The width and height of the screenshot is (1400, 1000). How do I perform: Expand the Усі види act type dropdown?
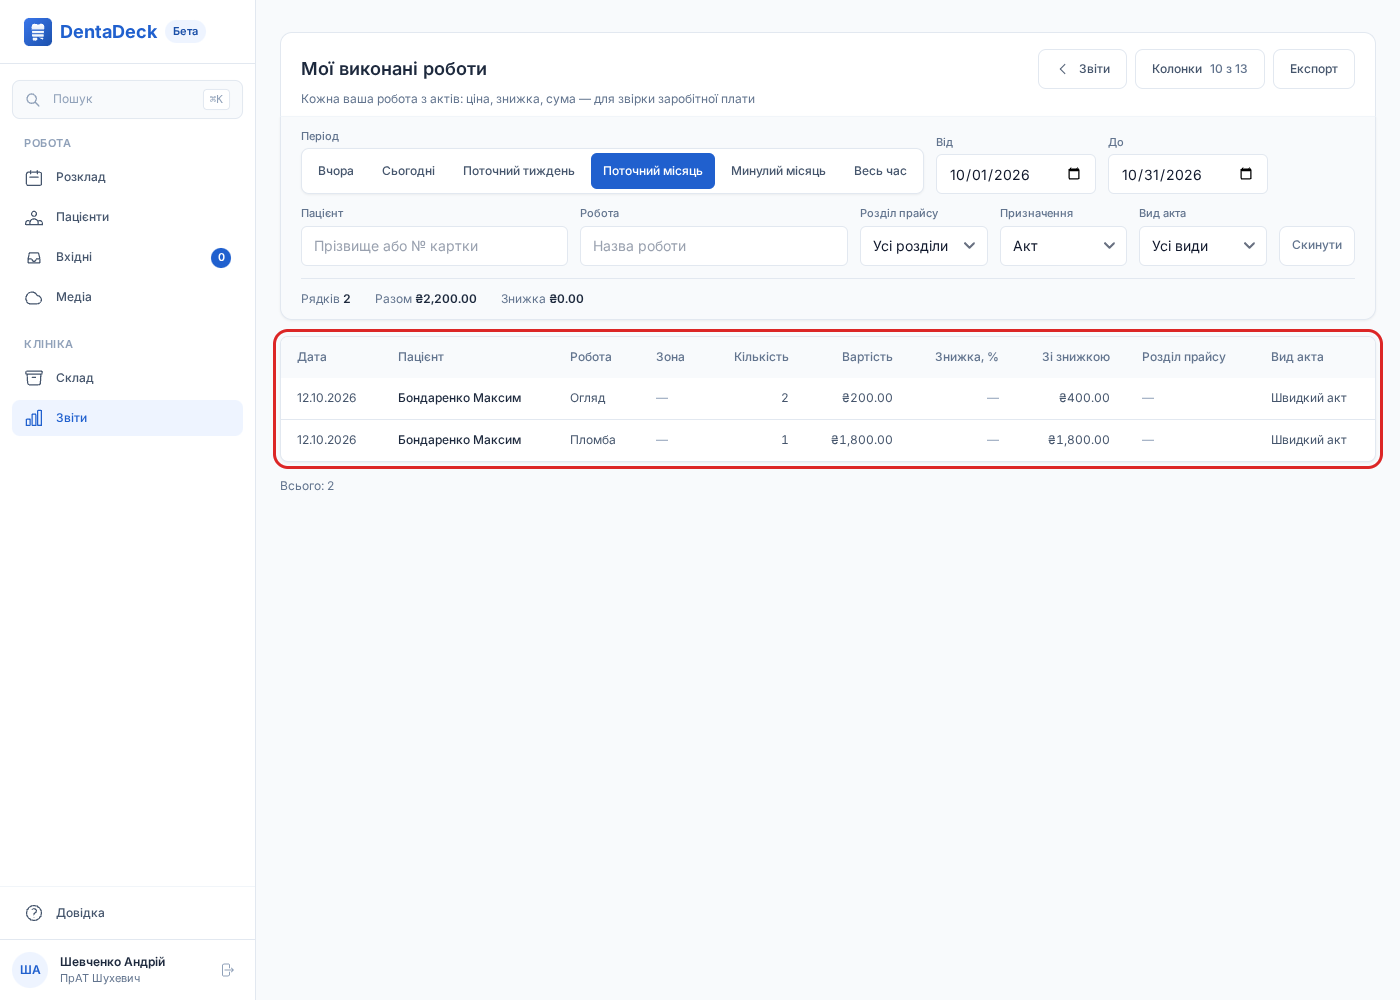(1203, 246)
